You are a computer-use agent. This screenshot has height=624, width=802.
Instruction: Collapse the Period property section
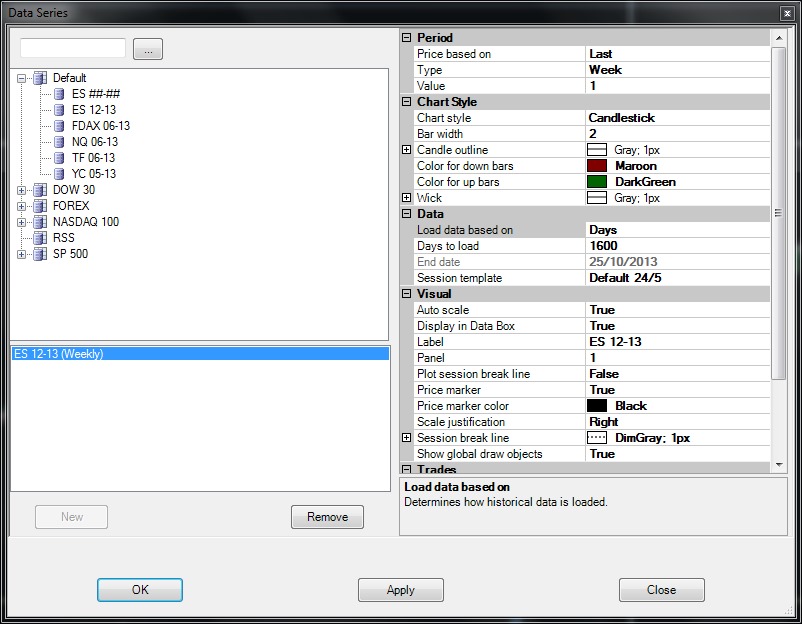407,37
